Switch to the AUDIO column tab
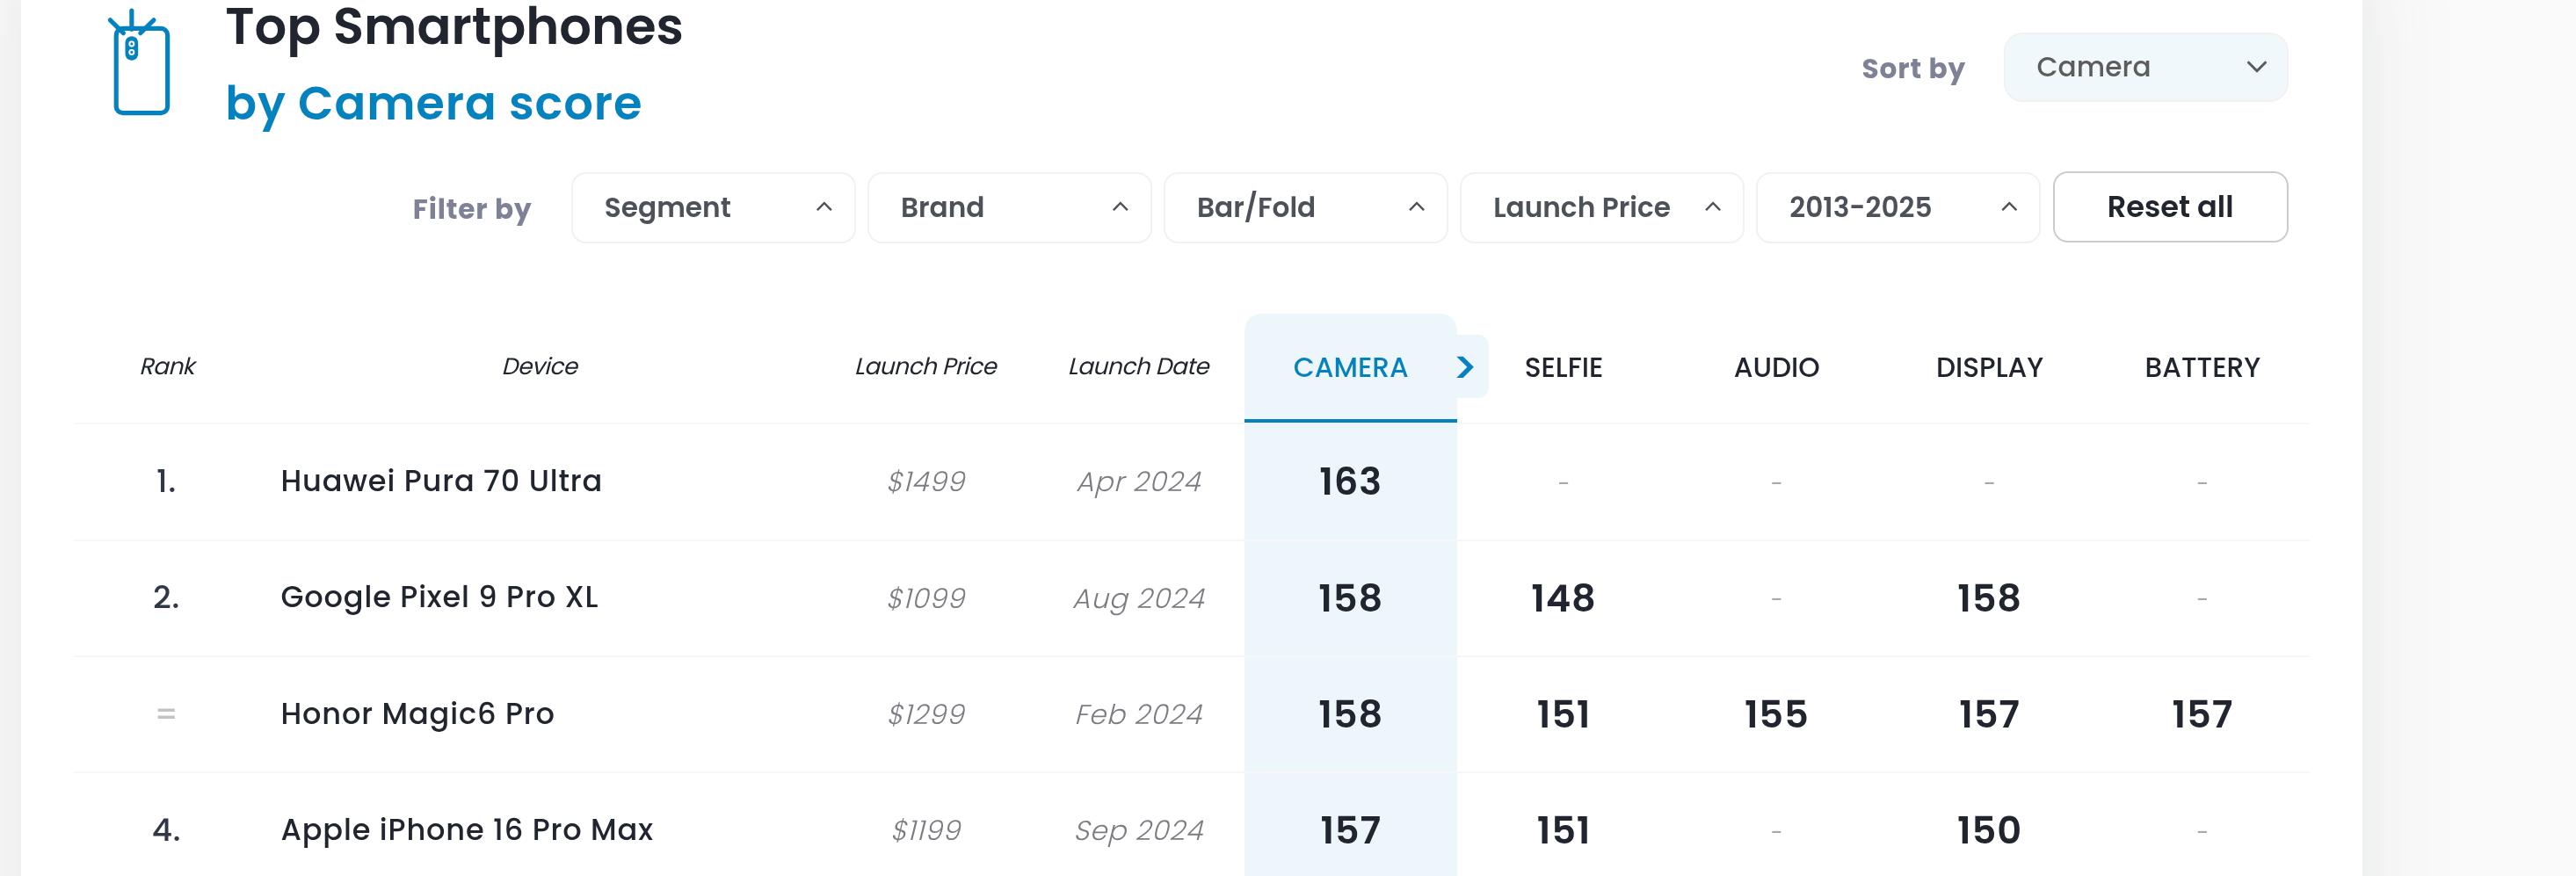2576x876 pixels. tap(1775, 368)
